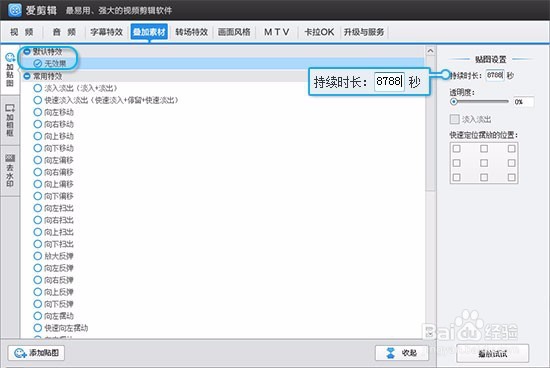Screen dimensions: 550x368
Task: Click the effects list scroll-up arrow
Action: [430, 51]
